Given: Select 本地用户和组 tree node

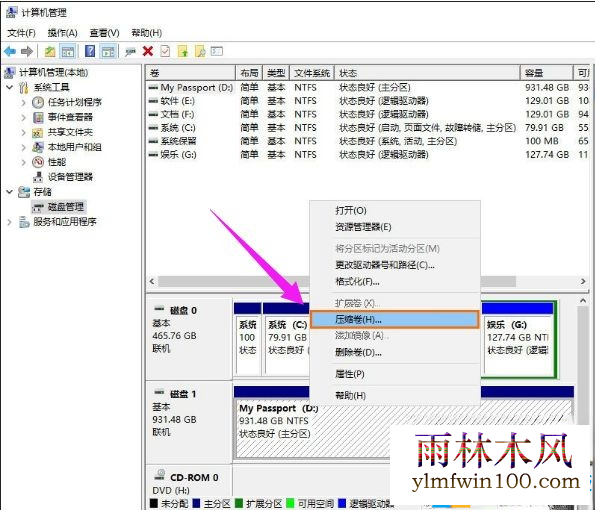Looking at the screenshot, I should [x=75, y=147].
